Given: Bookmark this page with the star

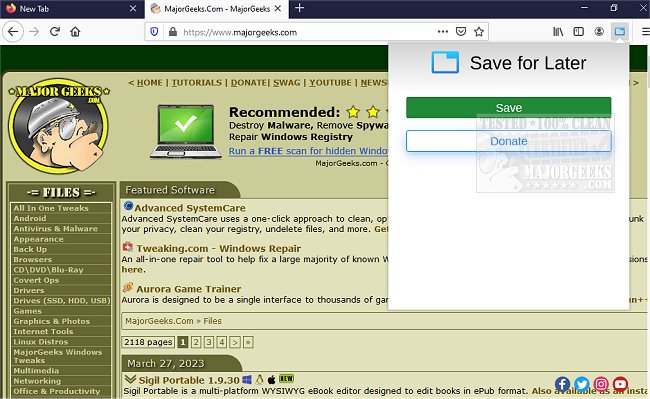Looking at the screenshot, I should coord(479,31).
